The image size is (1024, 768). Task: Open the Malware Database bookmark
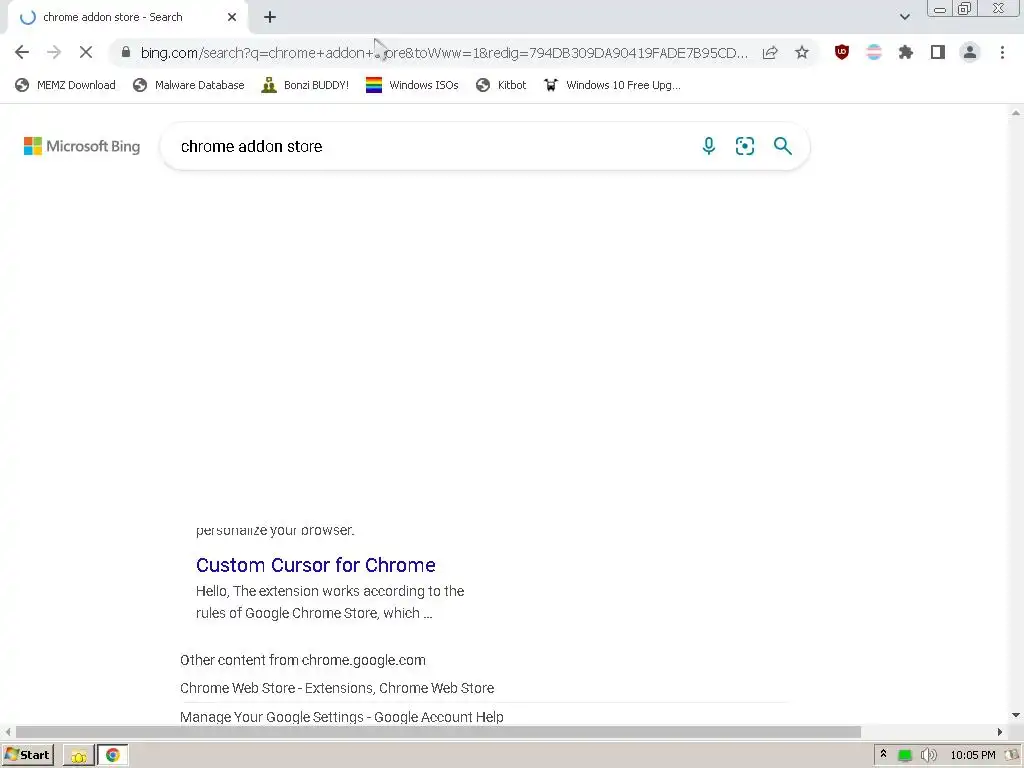[188, 85]
